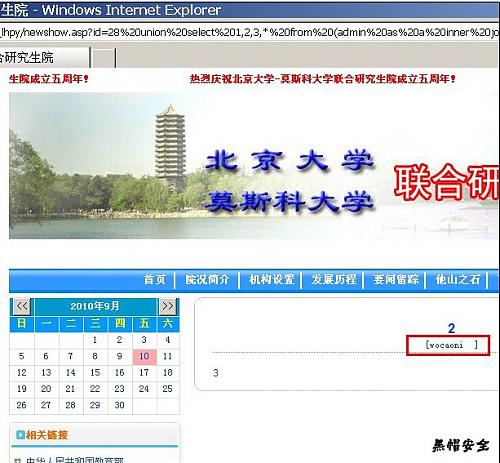Select calendar day 28
The width and height of the screenshot is (500, 463).
(x=71, y=405)
